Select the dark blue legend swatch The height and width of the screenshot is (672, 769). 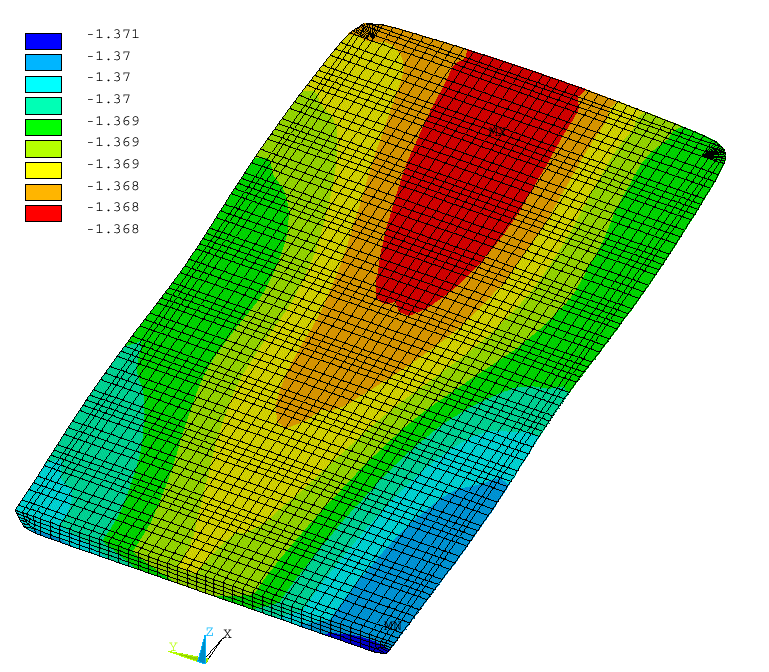[x=43, y=41]
